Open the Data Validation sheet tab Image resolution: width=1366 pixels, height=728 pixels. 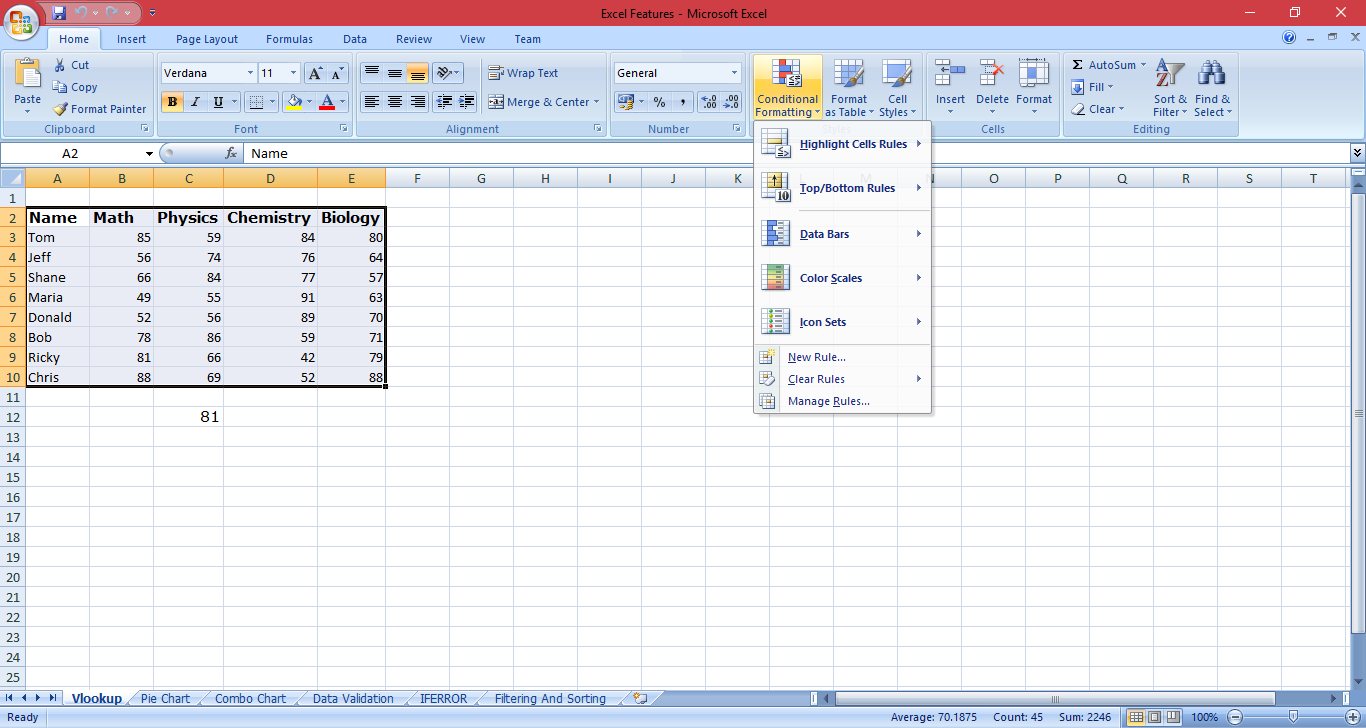coord(353,698)
